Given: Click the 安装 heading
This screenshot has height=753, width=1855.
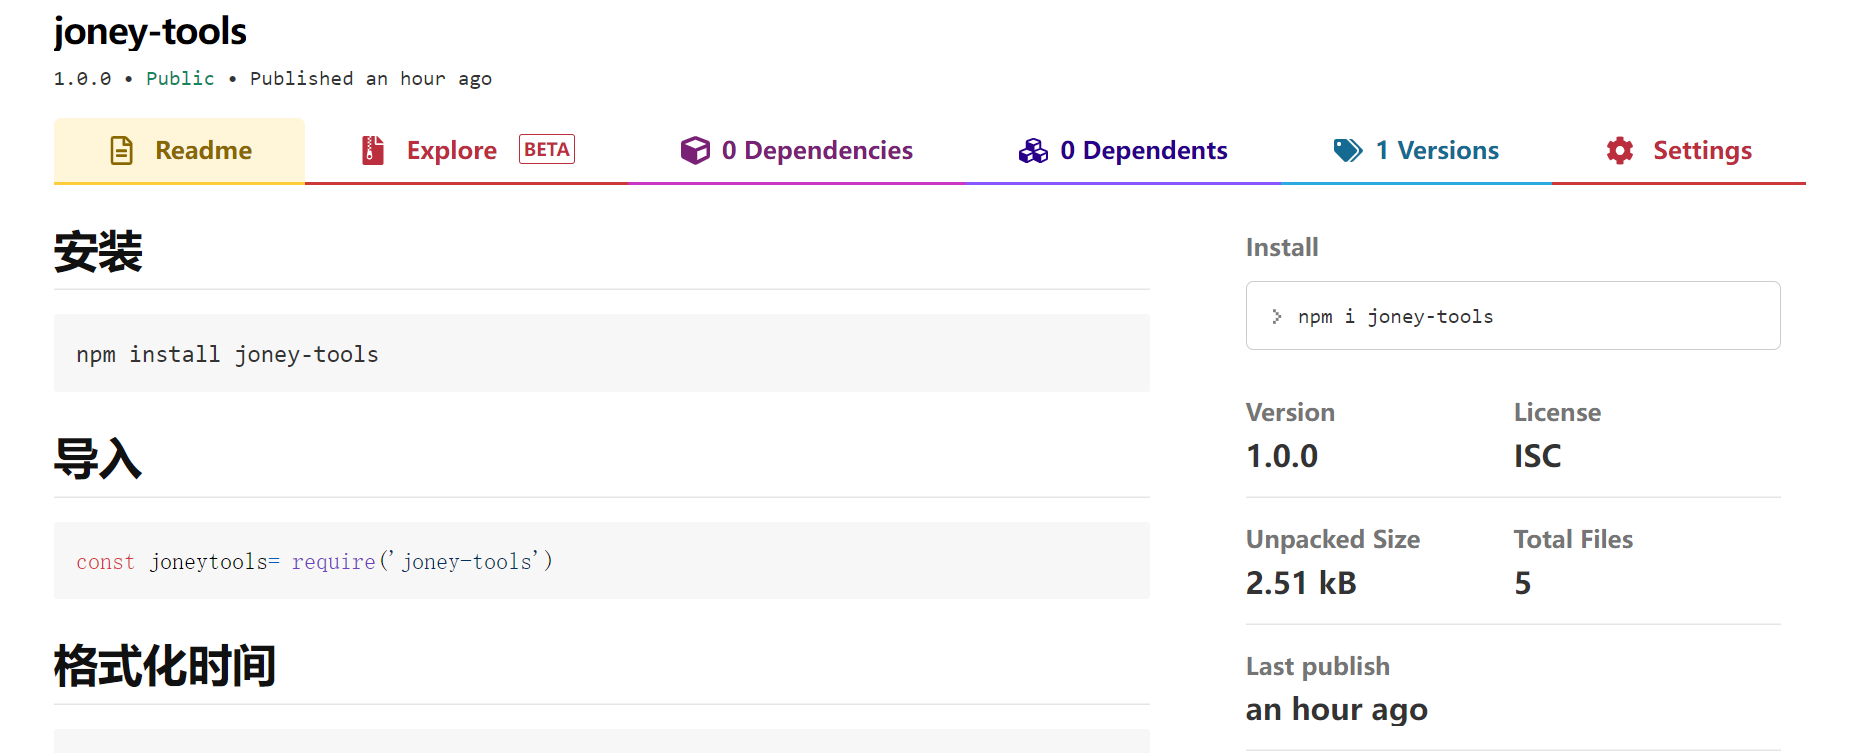Looking at the screenshot, I should (98, 251).
